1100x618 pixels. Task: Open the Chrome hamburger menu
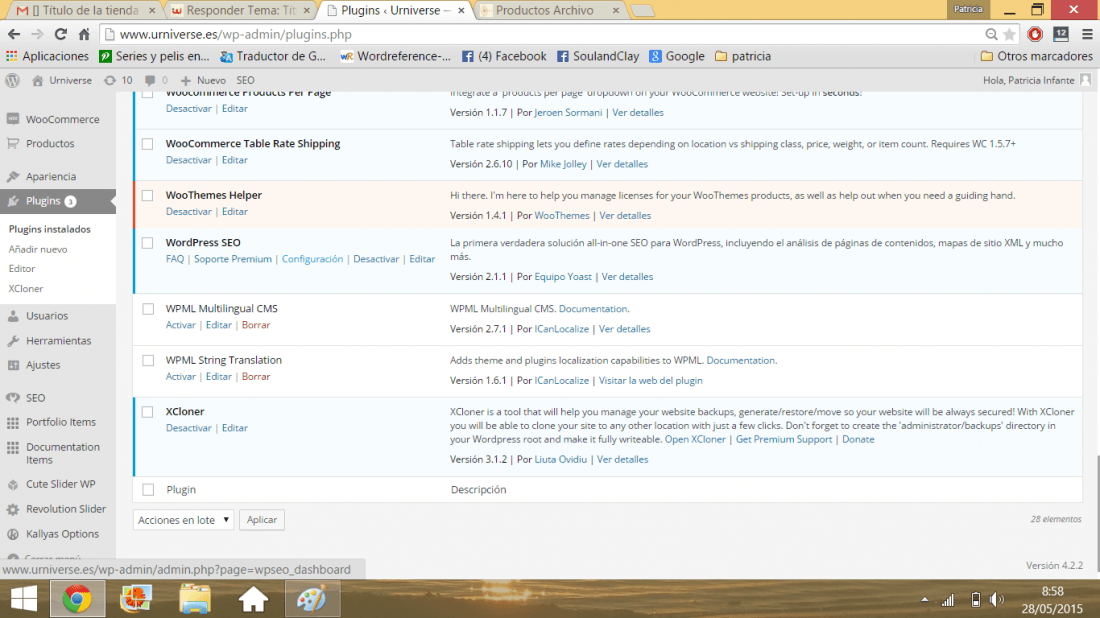(x=1087, y=34)
